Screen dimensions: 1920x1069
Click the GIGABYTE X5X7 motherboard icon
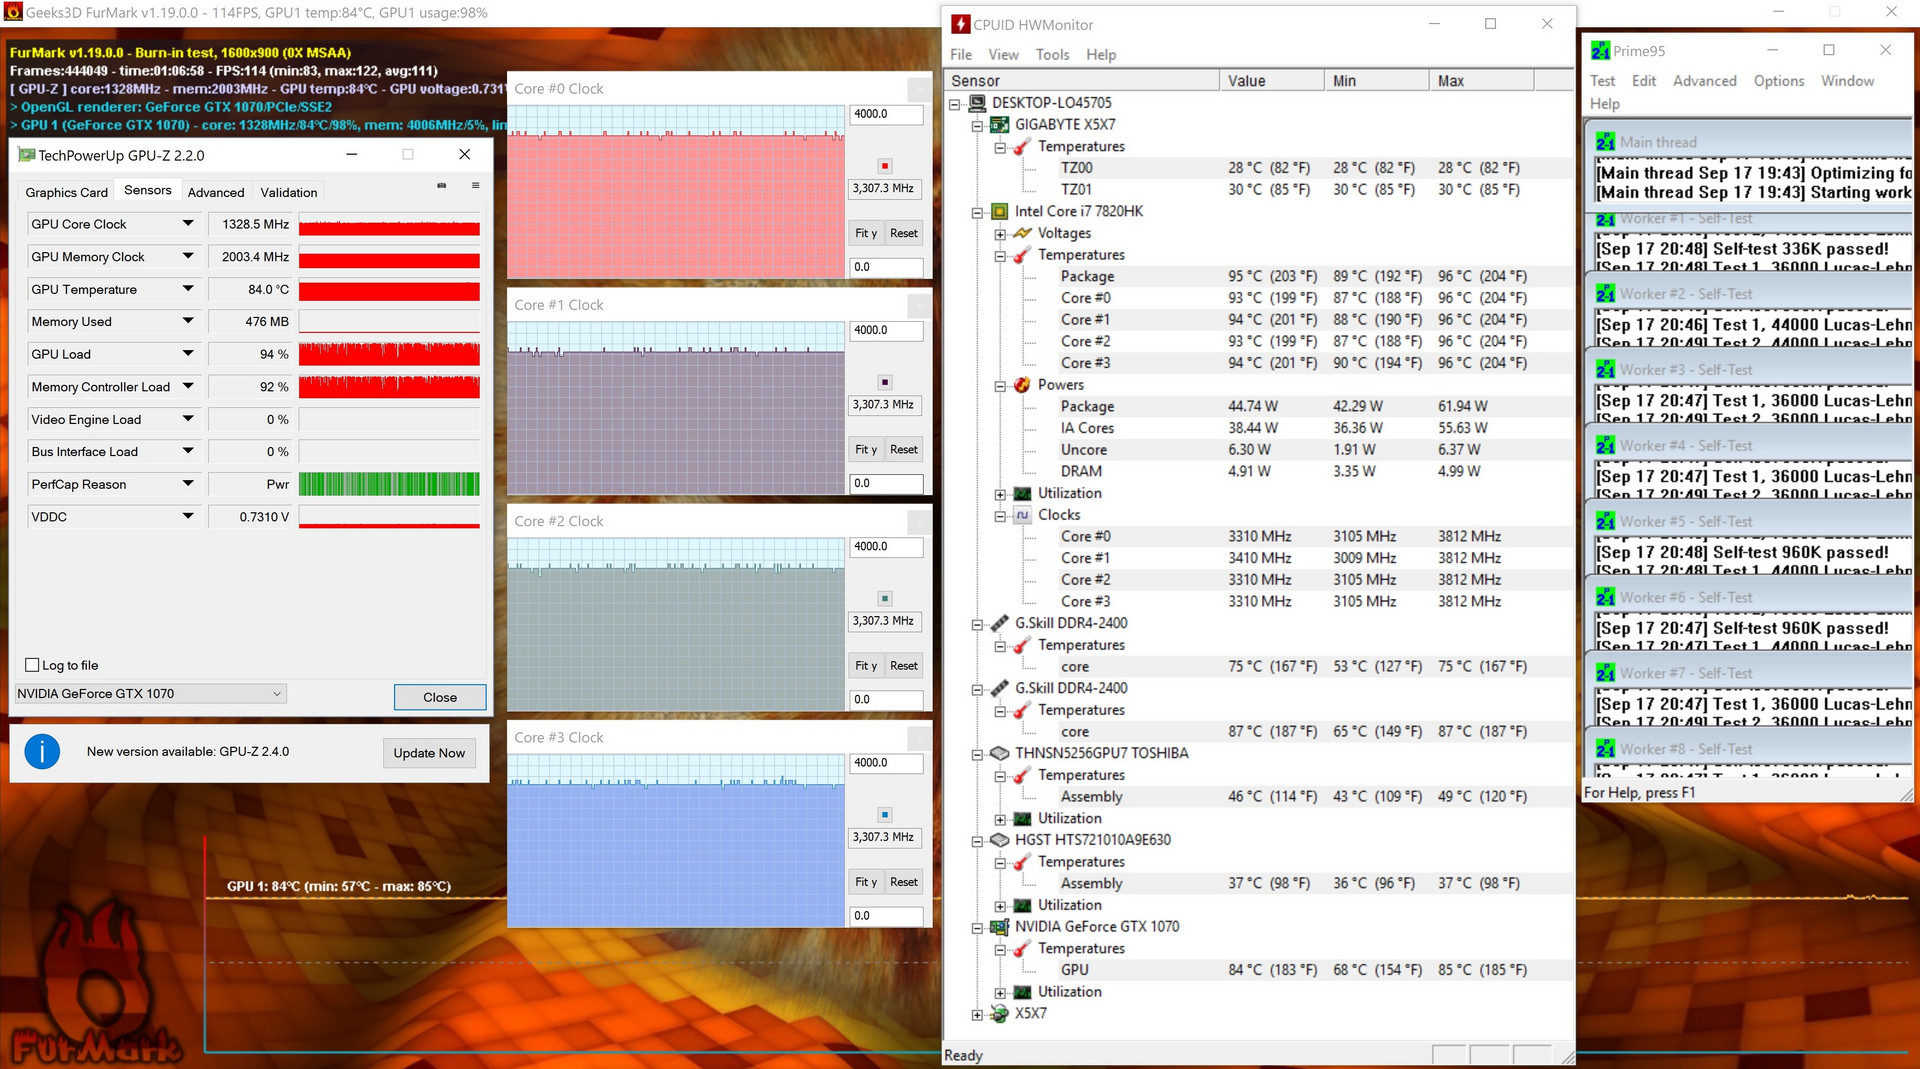pos(999,125)
